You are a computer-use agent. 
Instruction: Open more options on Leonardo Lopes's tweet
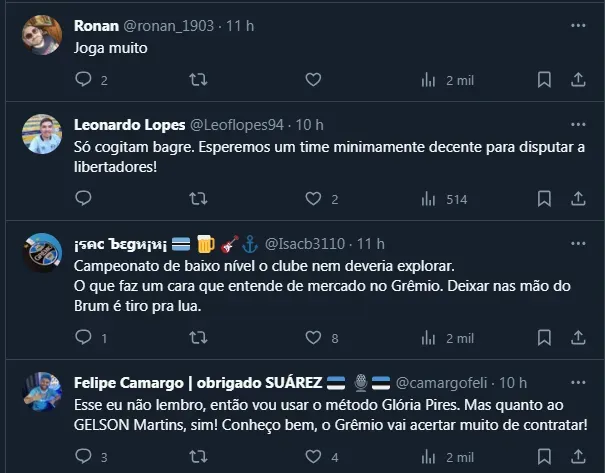577,125
